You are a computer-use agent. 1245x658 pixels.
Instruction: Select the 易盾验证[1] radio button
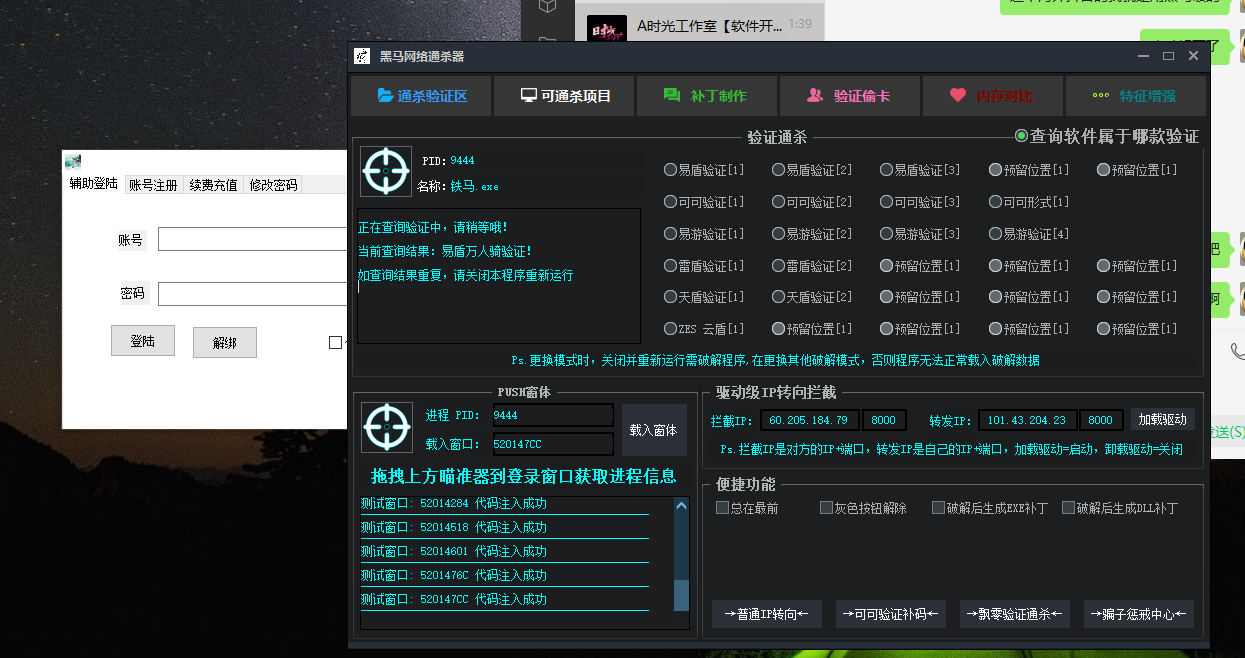[x=668, y=169]
